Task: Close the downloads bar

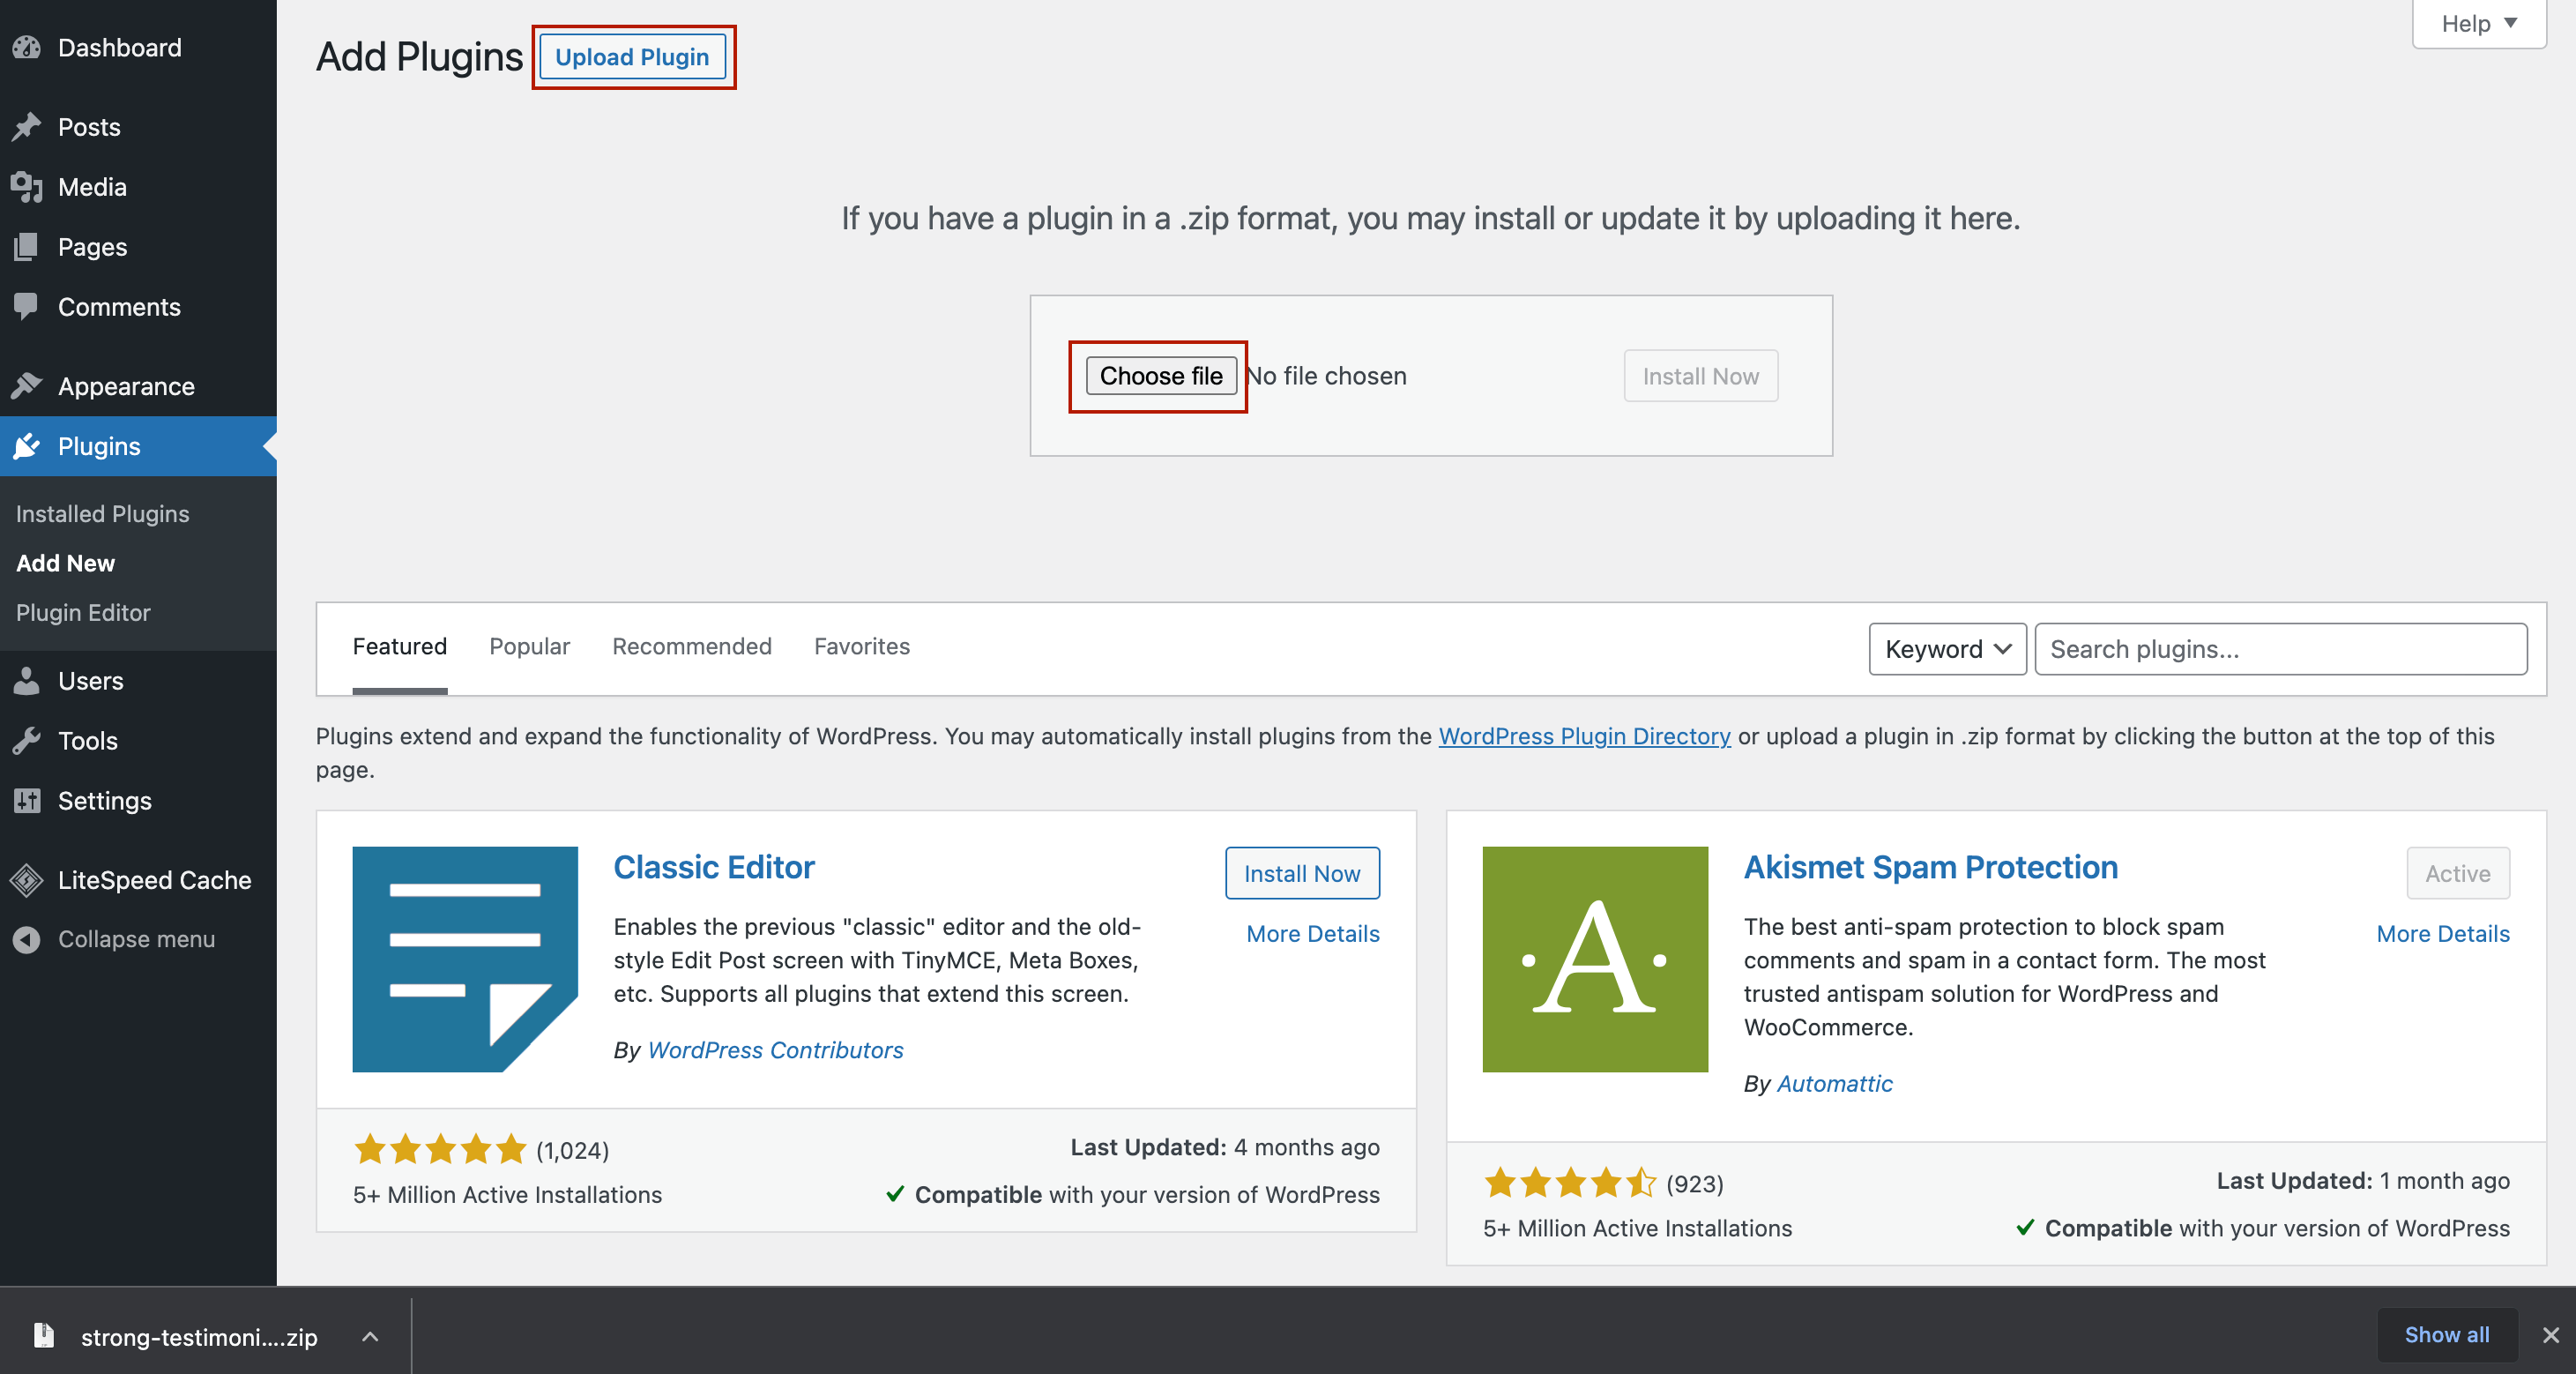Action: (x=2551, y=1335)
